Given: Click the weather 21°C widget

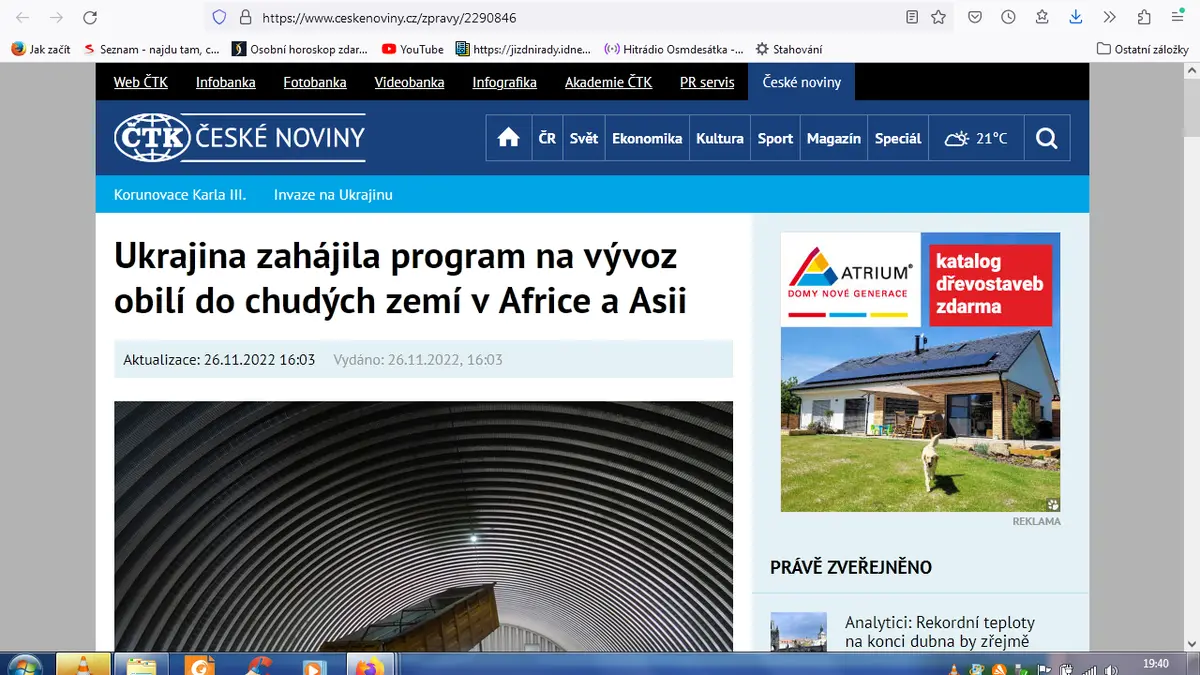Looking at the screenshot, I should click(976, 138).
